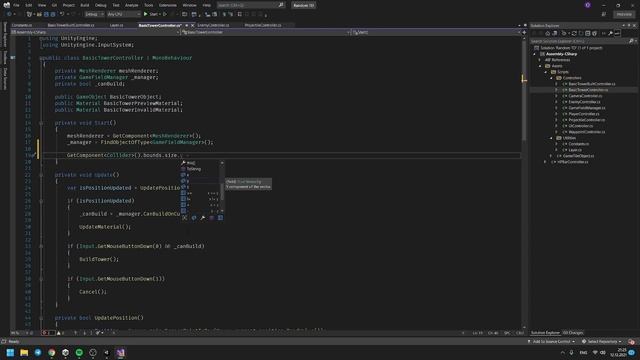Open the Debug menu

click(x=100, y=5)
